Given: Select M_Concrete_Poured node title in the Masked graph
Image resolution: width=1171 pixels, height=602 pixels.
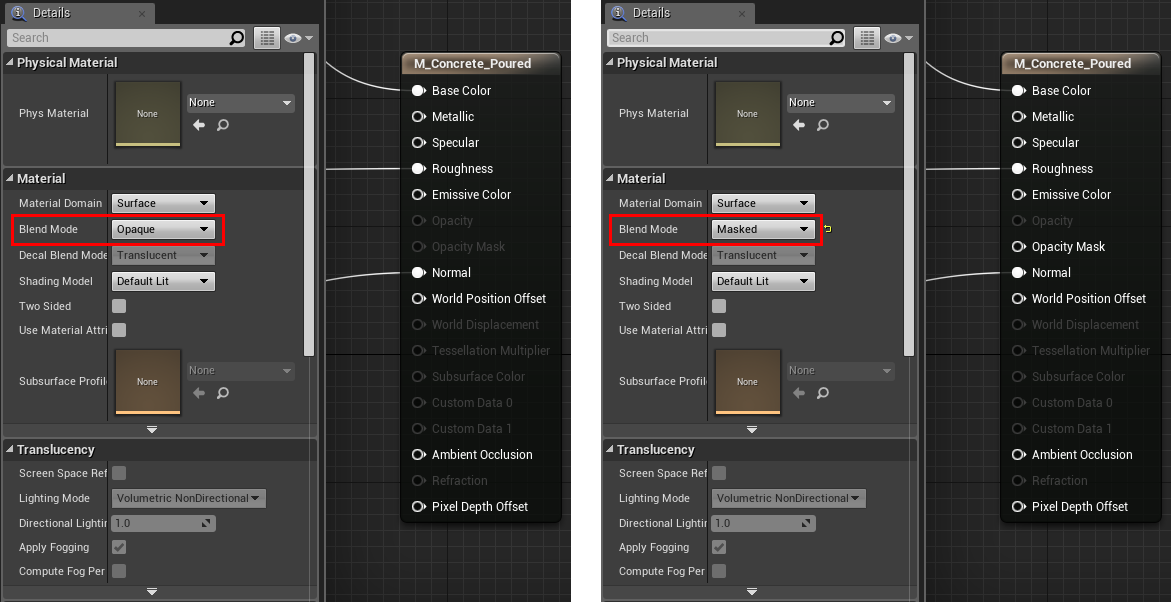Looking at the screenshot, I should pos(1072,63).
